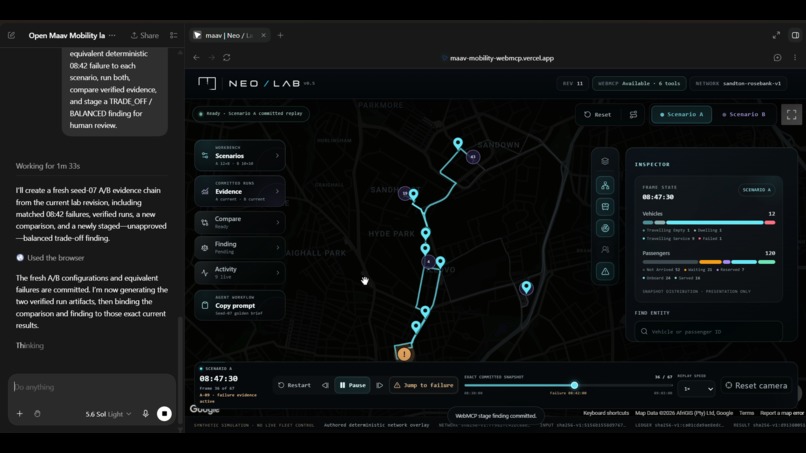806x453 pixels.
Task: Enter fullscreen map view
Action: [792, 115]
